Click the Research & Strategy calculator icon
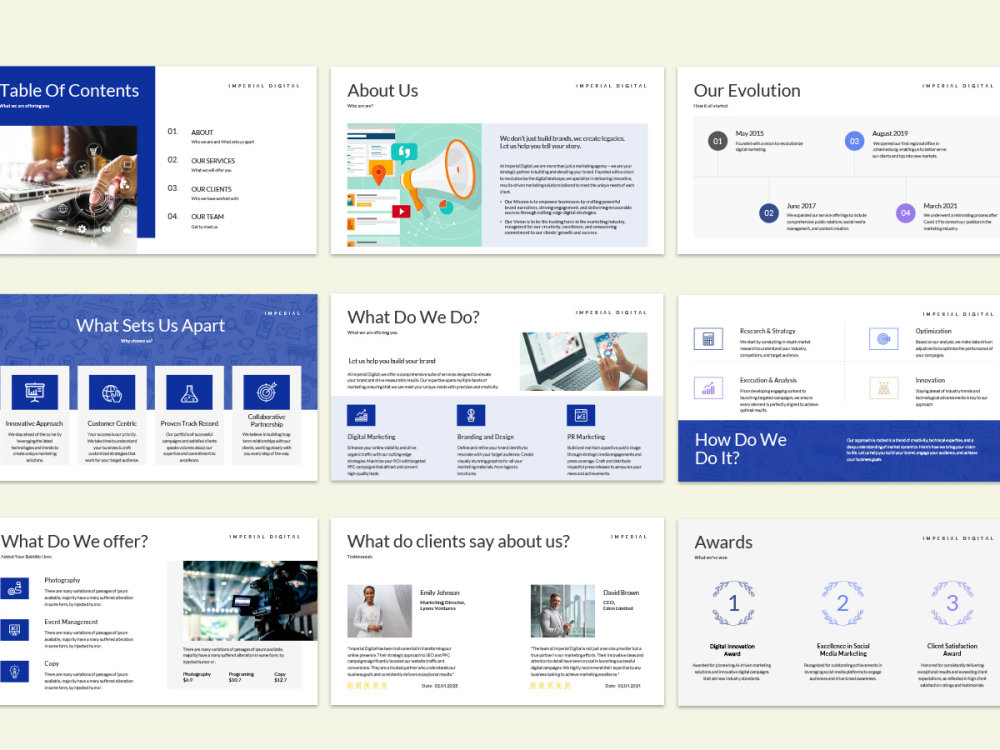 [x=708, y=339]
